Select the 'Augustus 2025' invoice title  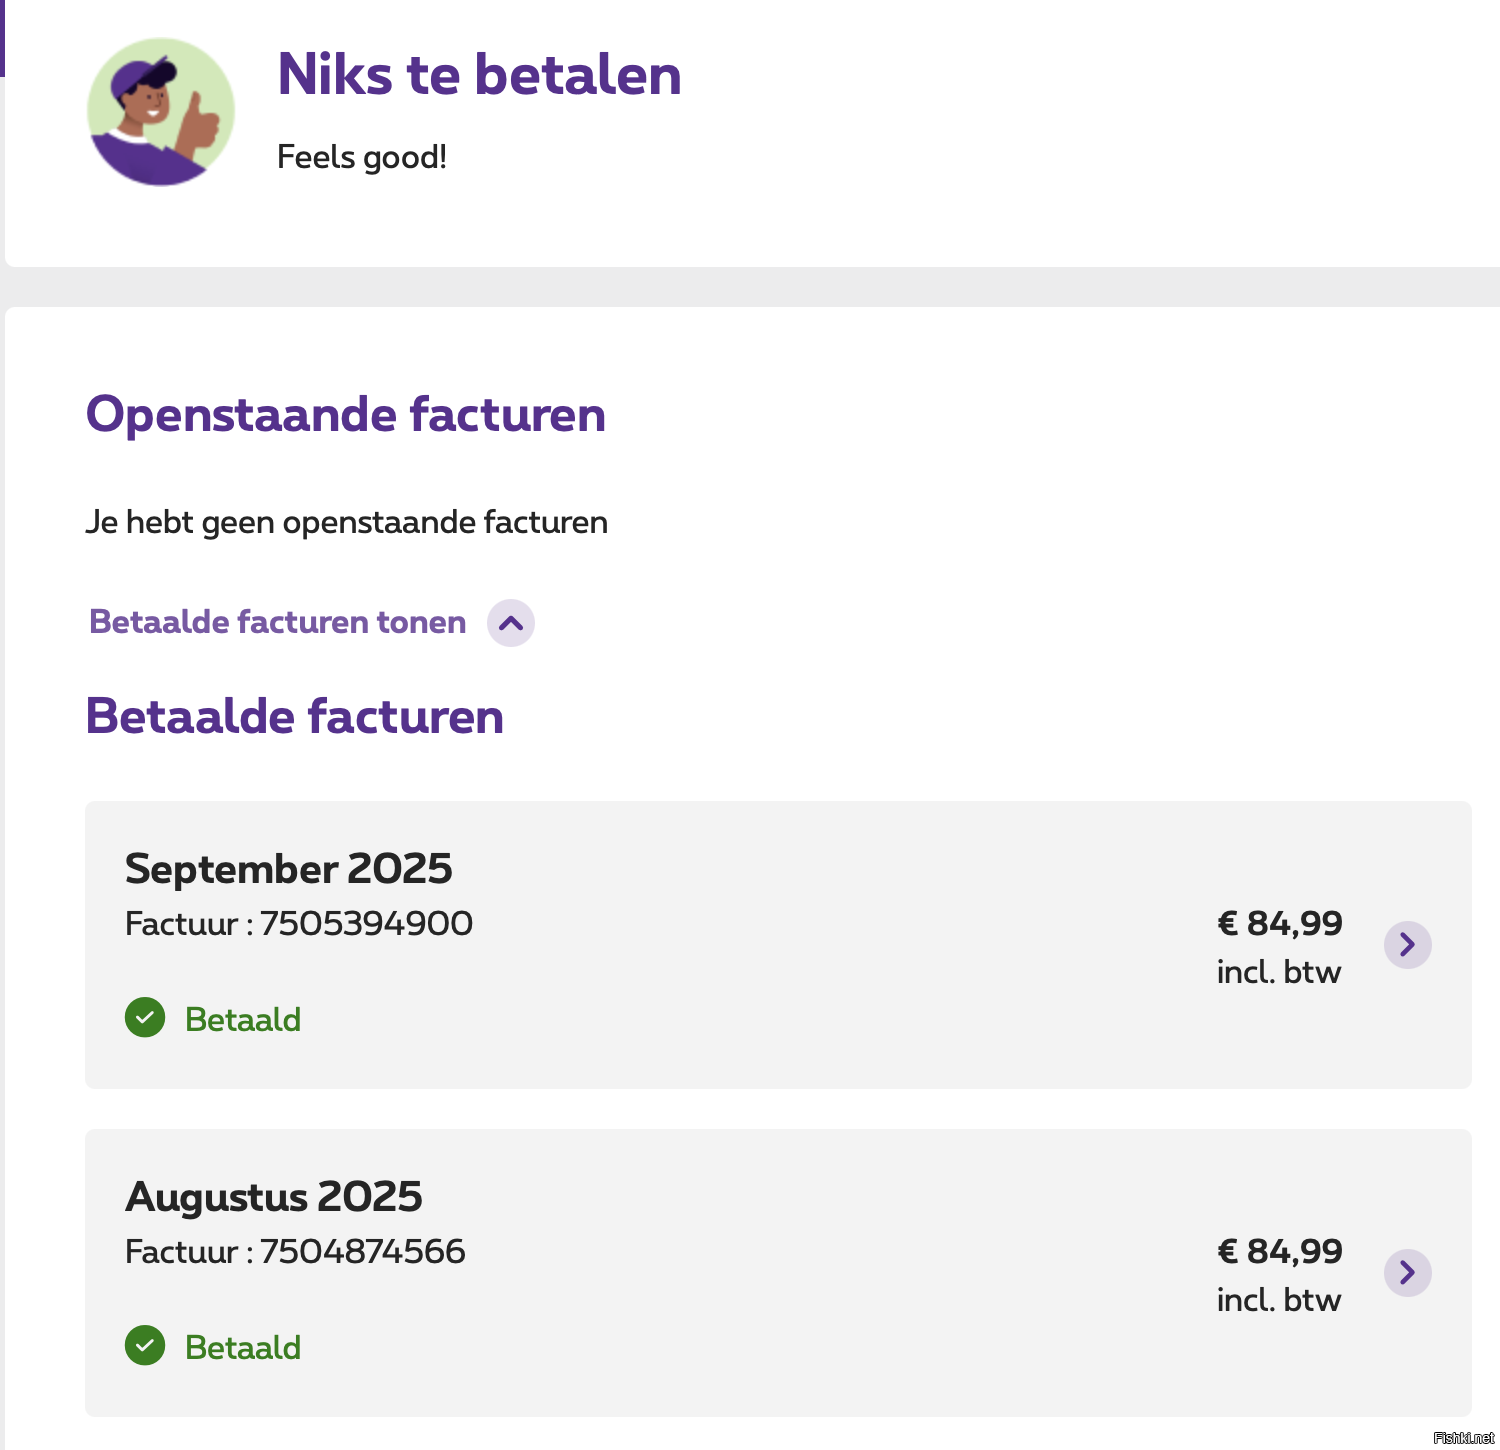273,1196
